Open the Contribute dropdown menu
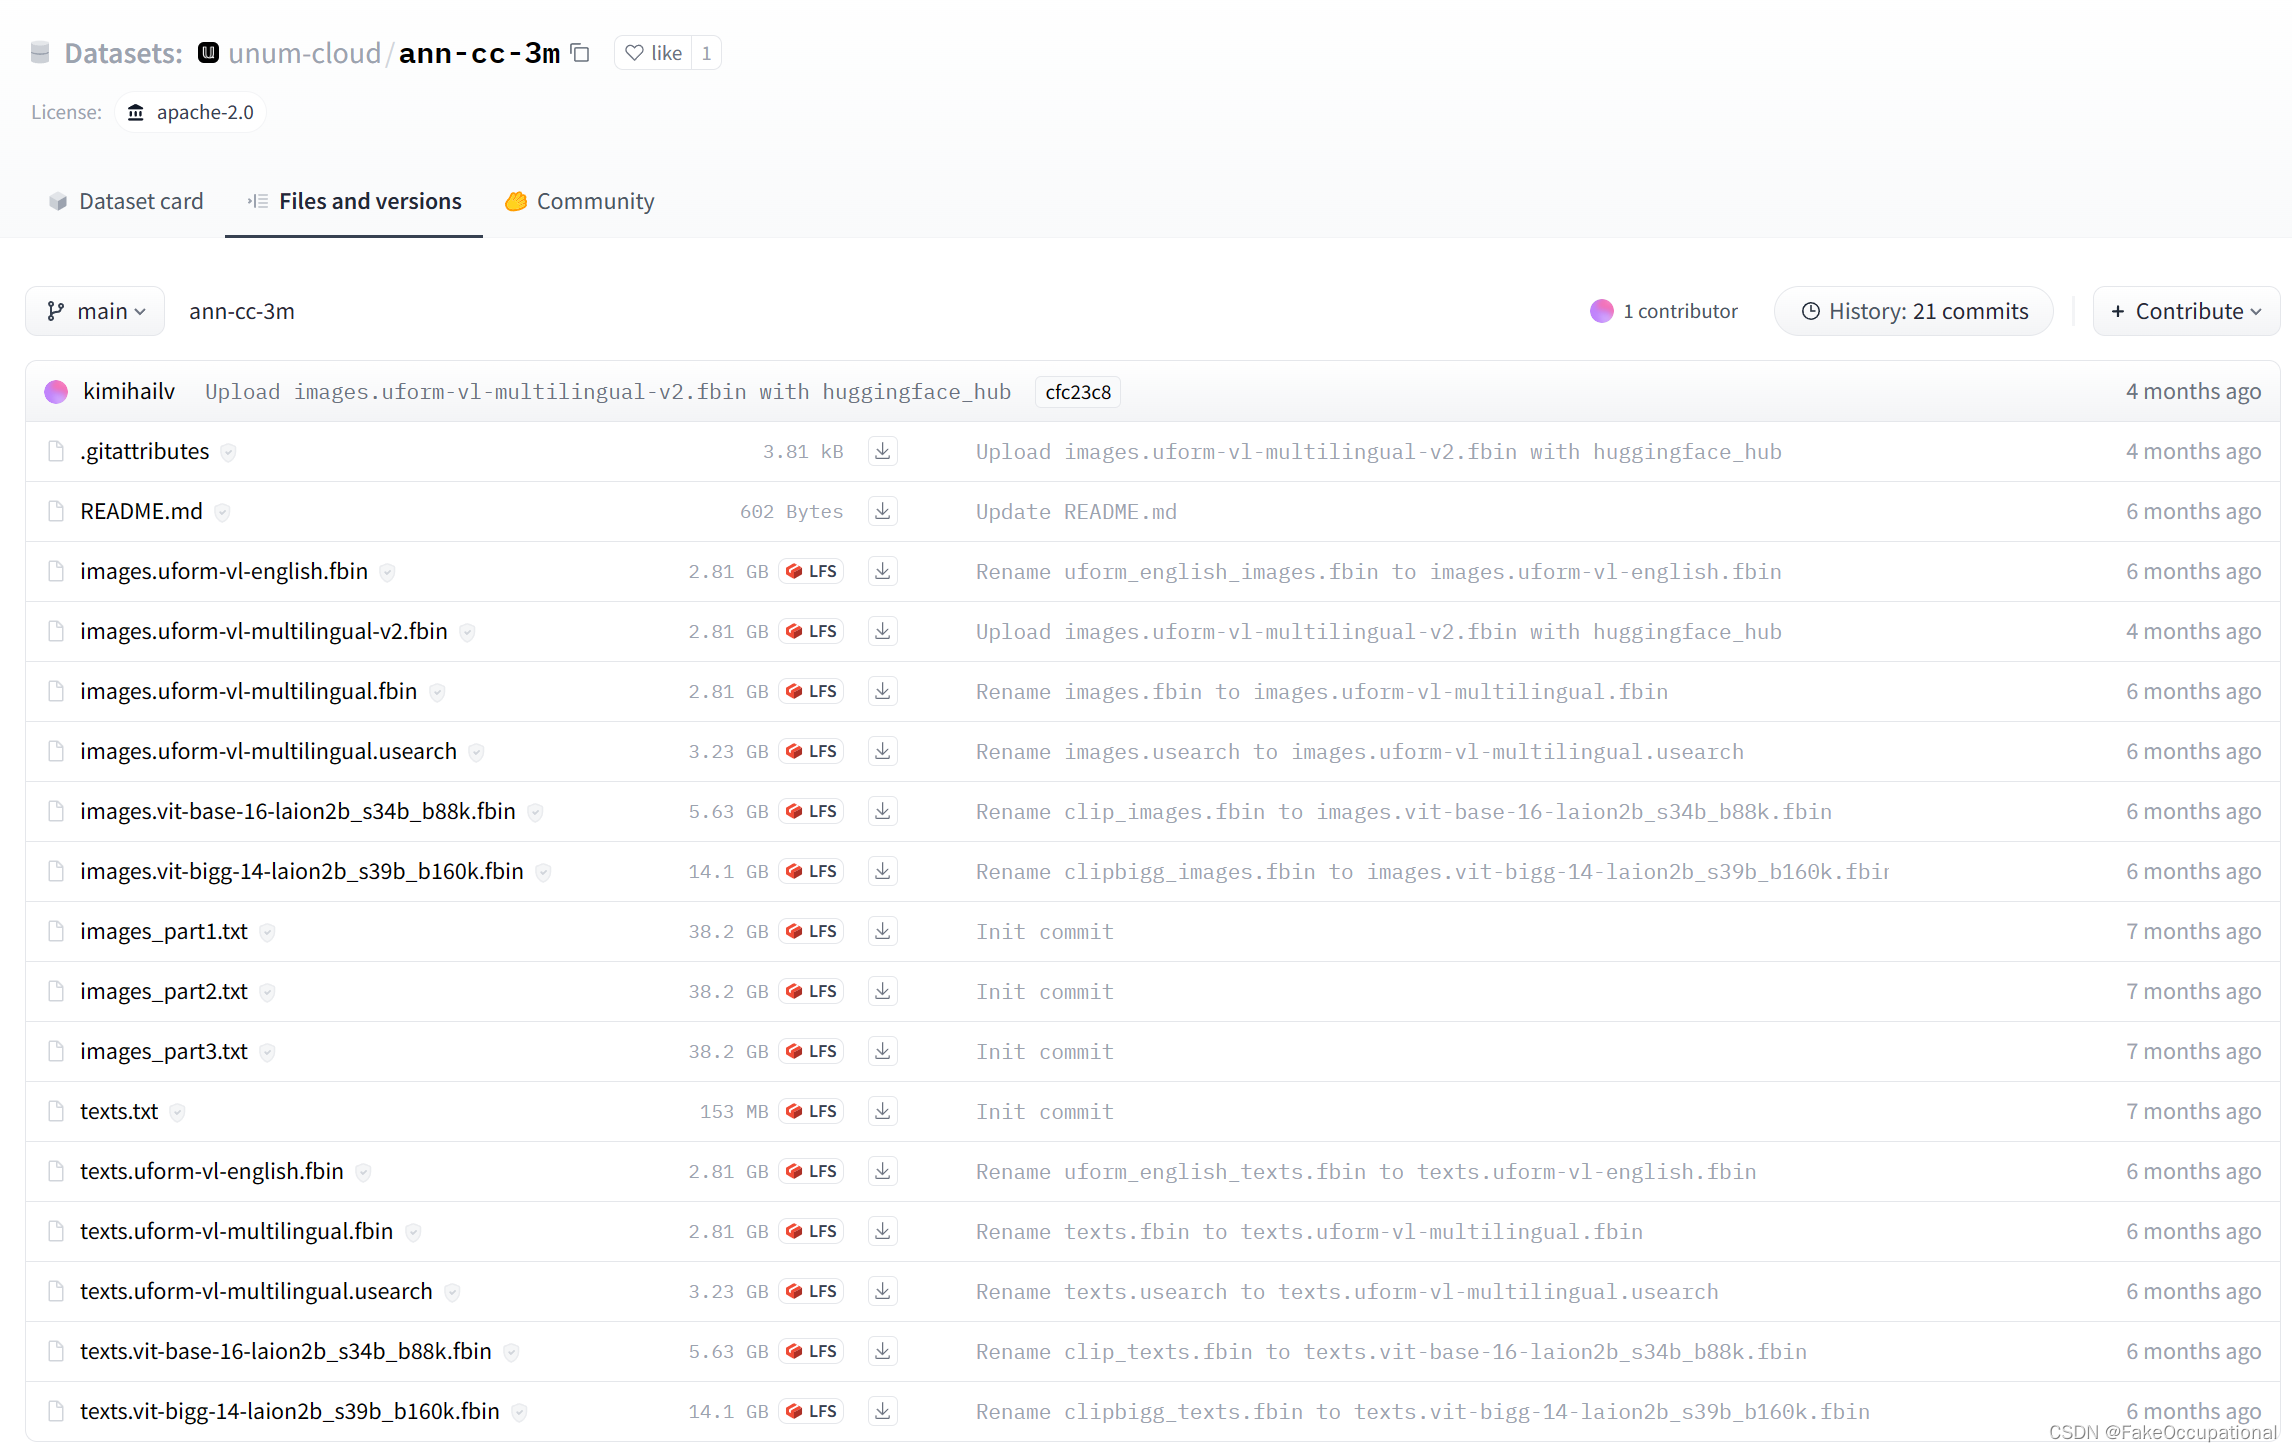The height and width of the screenshot is (1452, 2292). point(2185,311)
